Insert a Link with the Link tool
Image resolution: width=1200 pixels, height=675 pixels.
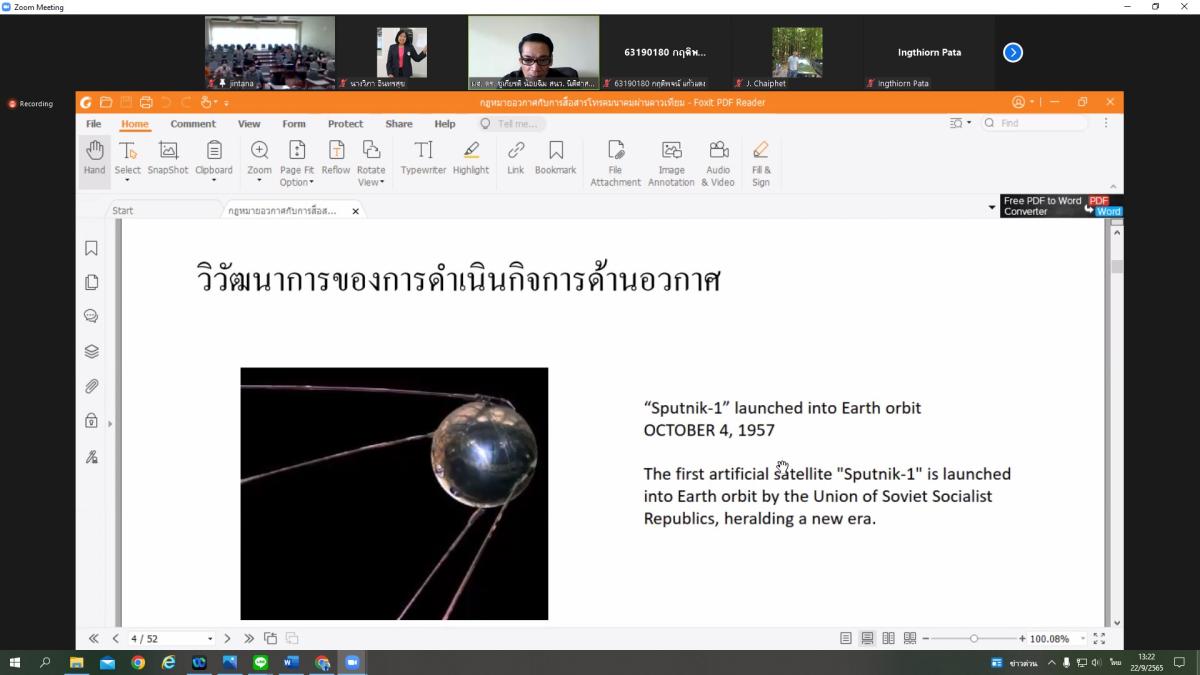pos(515,158)
